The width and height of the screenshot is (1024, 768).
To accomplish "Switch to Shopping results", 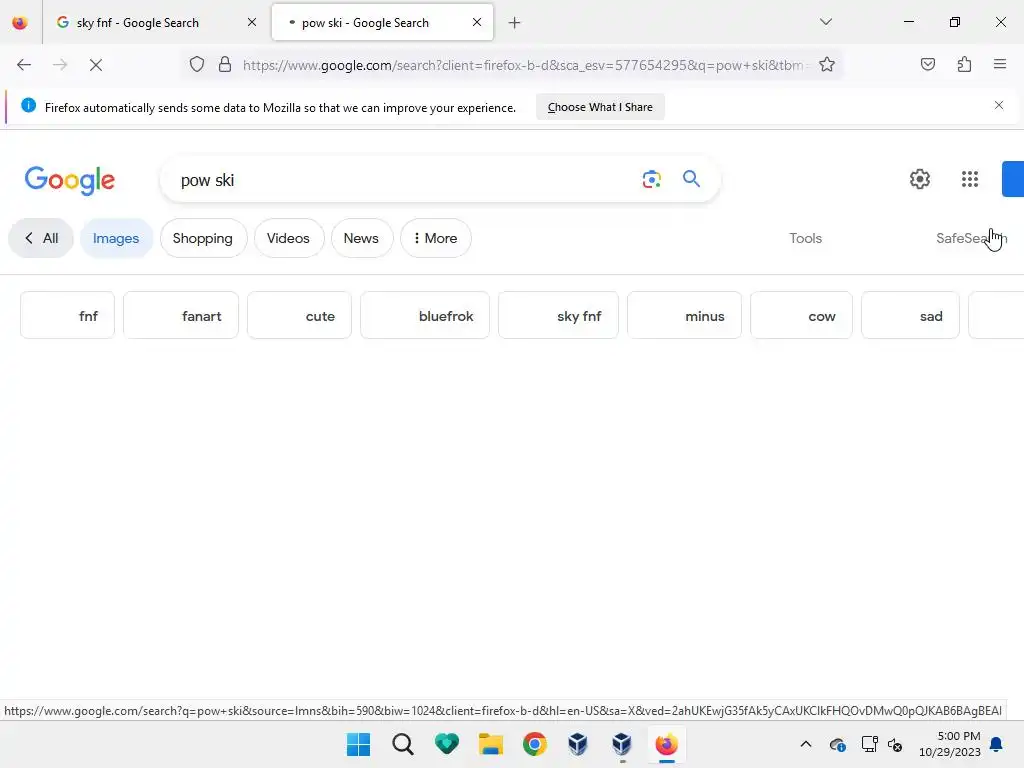I will click(x=203, y=238).
